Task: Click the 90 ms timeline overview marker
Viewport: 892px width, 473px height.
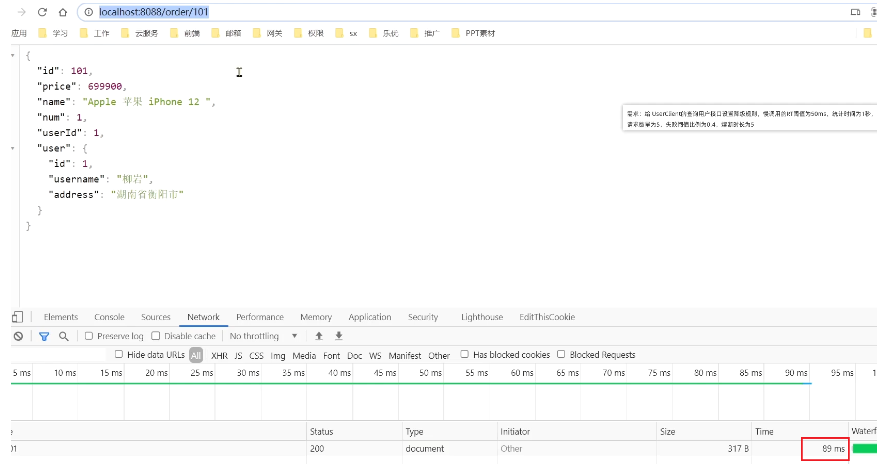Action: pyautogui.click(x=796, y=373)
